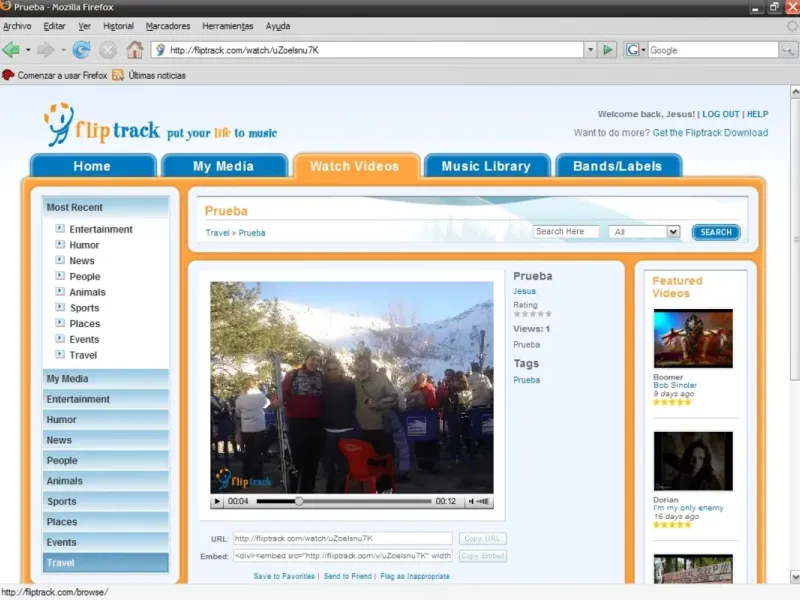800x600 pixels.
Task: Select the Entertainment category bar in sidebar
Action: (x=106, y=399)
